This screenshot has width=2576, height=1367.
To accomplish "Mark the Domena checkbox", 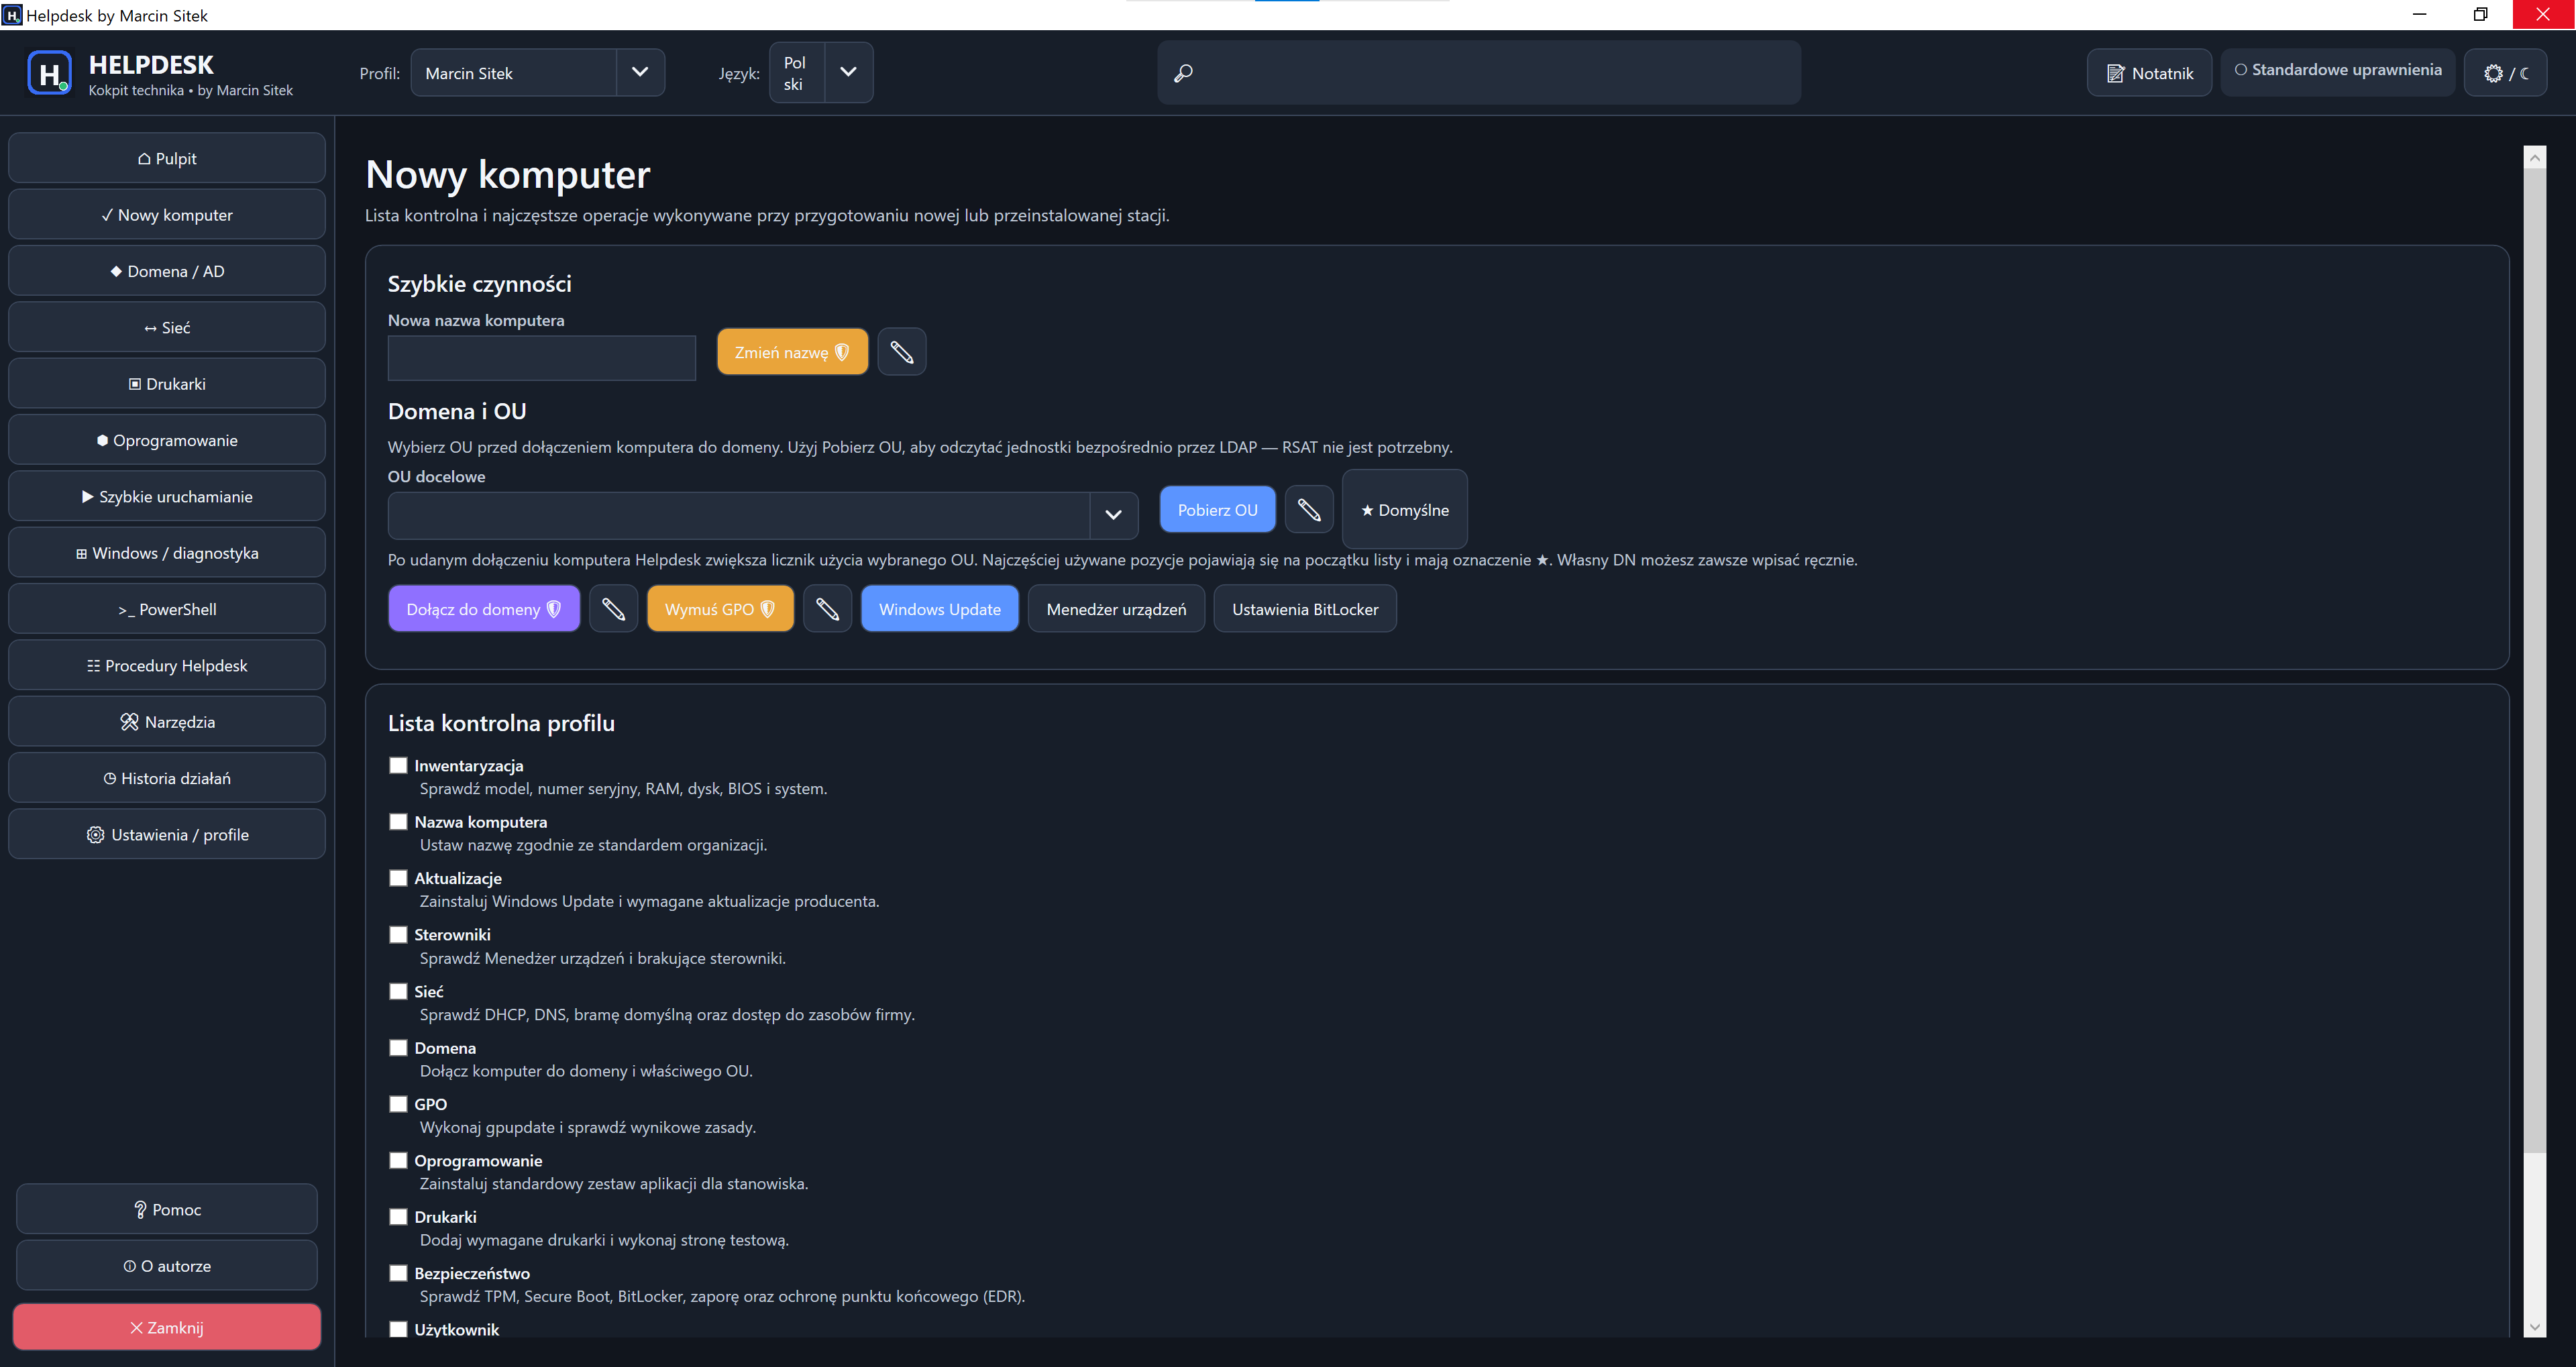I will point(398,1047).
